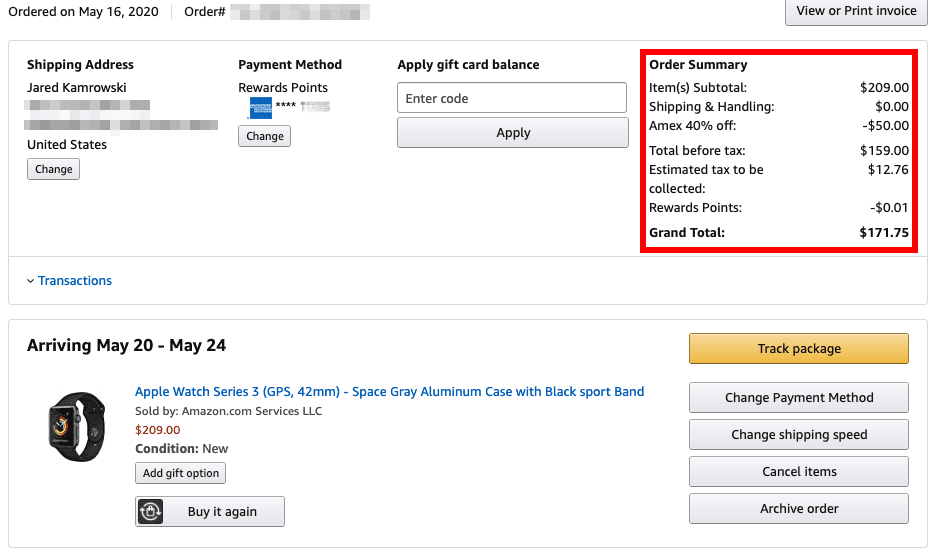Click the American Express card icon

[x=259, y=107]
